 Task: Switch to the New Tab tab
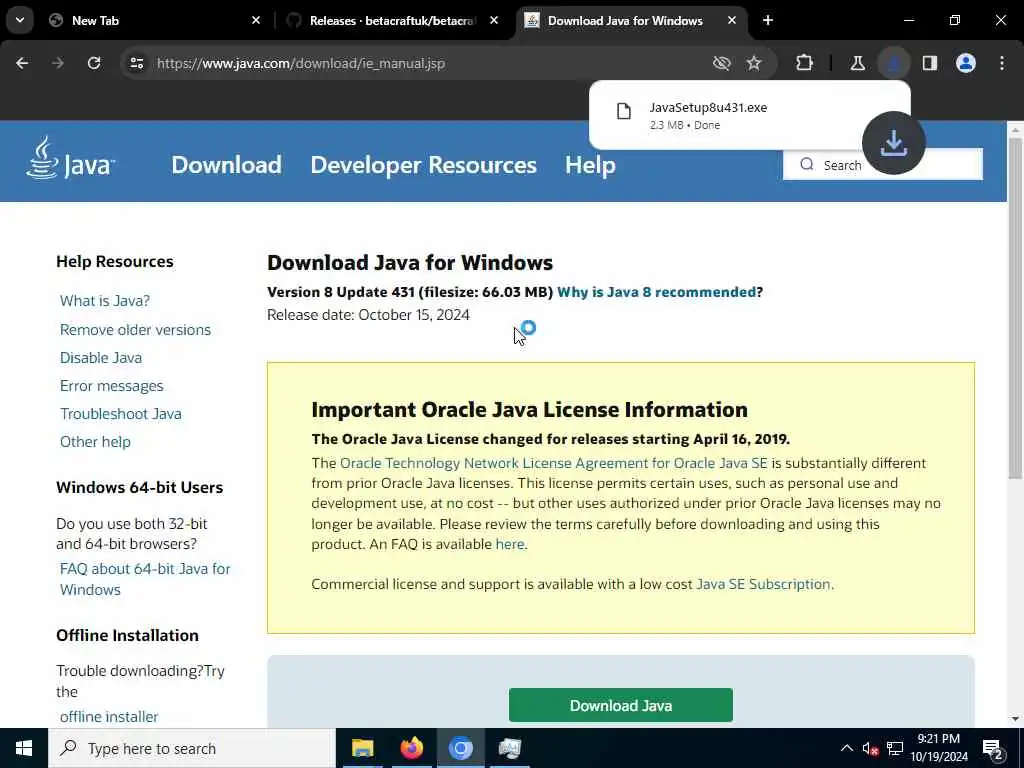tap(155, 20)
